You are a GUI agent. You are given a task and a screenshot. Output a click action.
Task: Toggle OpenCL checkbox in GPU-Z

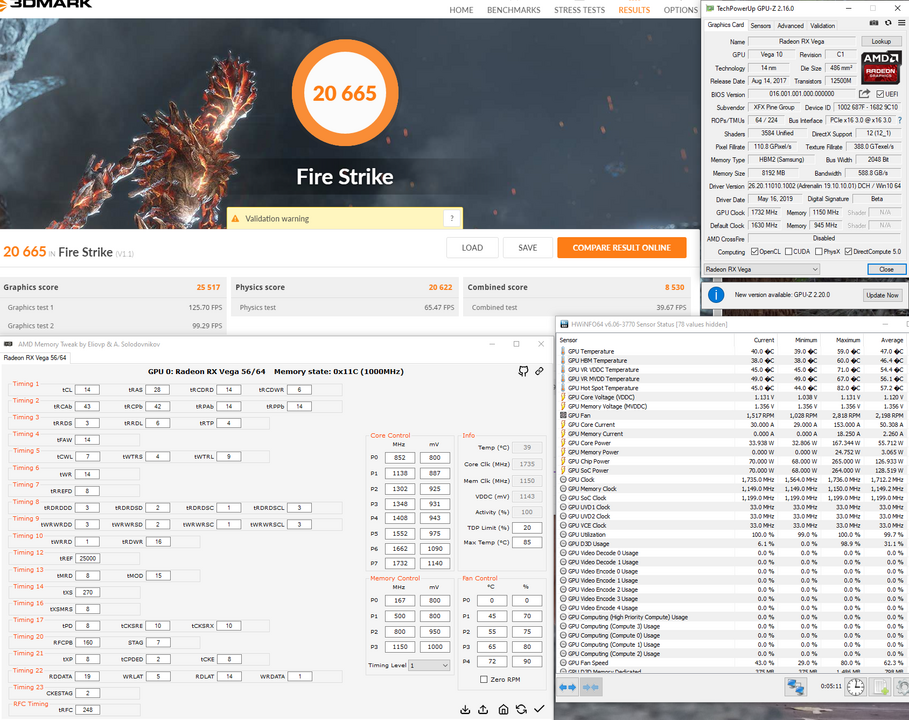[x=754, y=252]
